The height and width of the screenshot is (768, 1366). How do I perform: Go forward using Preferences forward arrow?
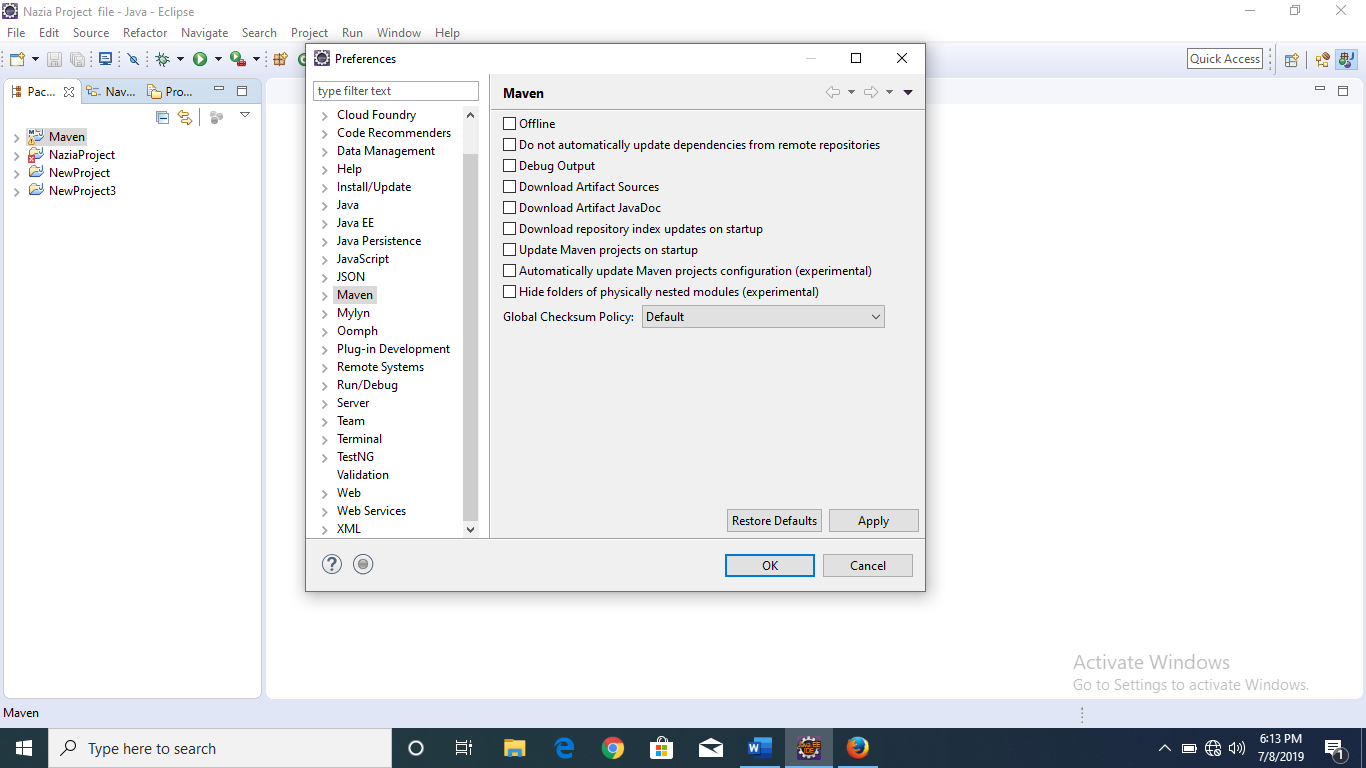pos(871,92)
